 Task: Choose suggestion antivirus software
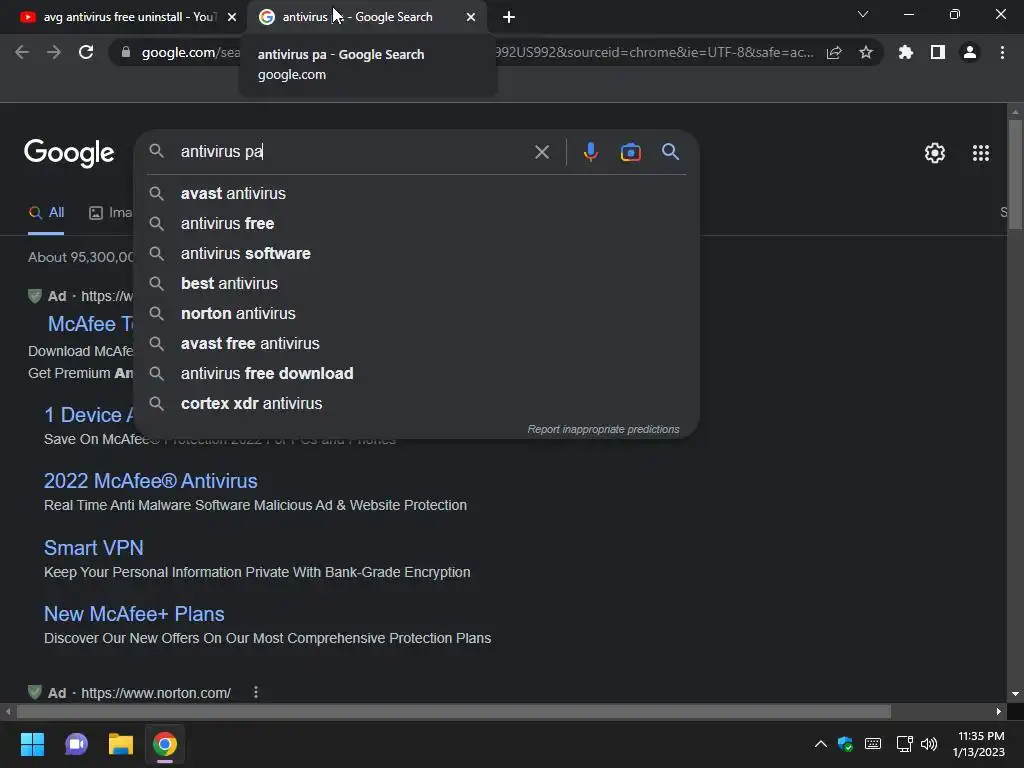[x=416, y=253]
